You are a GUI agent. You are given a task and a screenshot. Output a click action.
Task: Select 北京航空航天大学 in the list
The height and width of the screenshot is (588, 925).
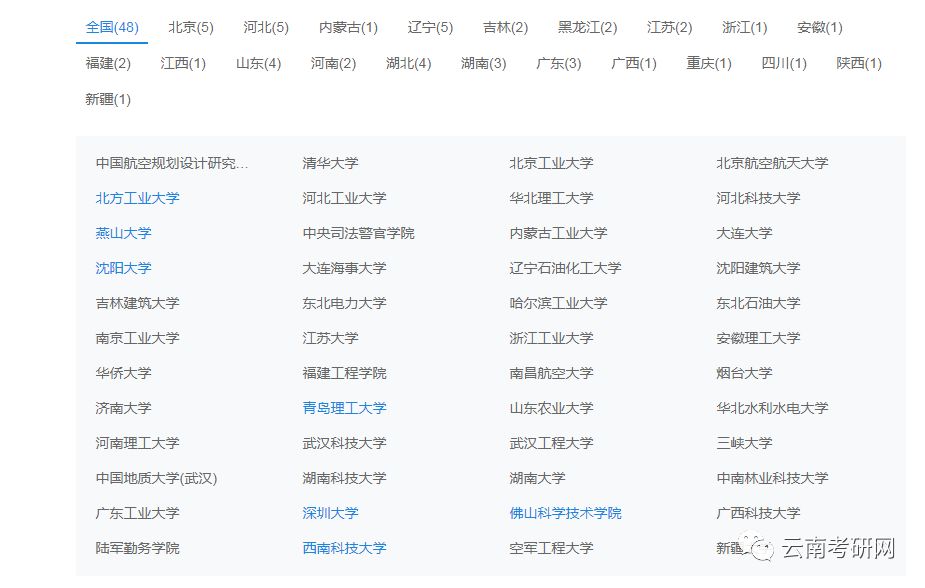pos(772,163)
